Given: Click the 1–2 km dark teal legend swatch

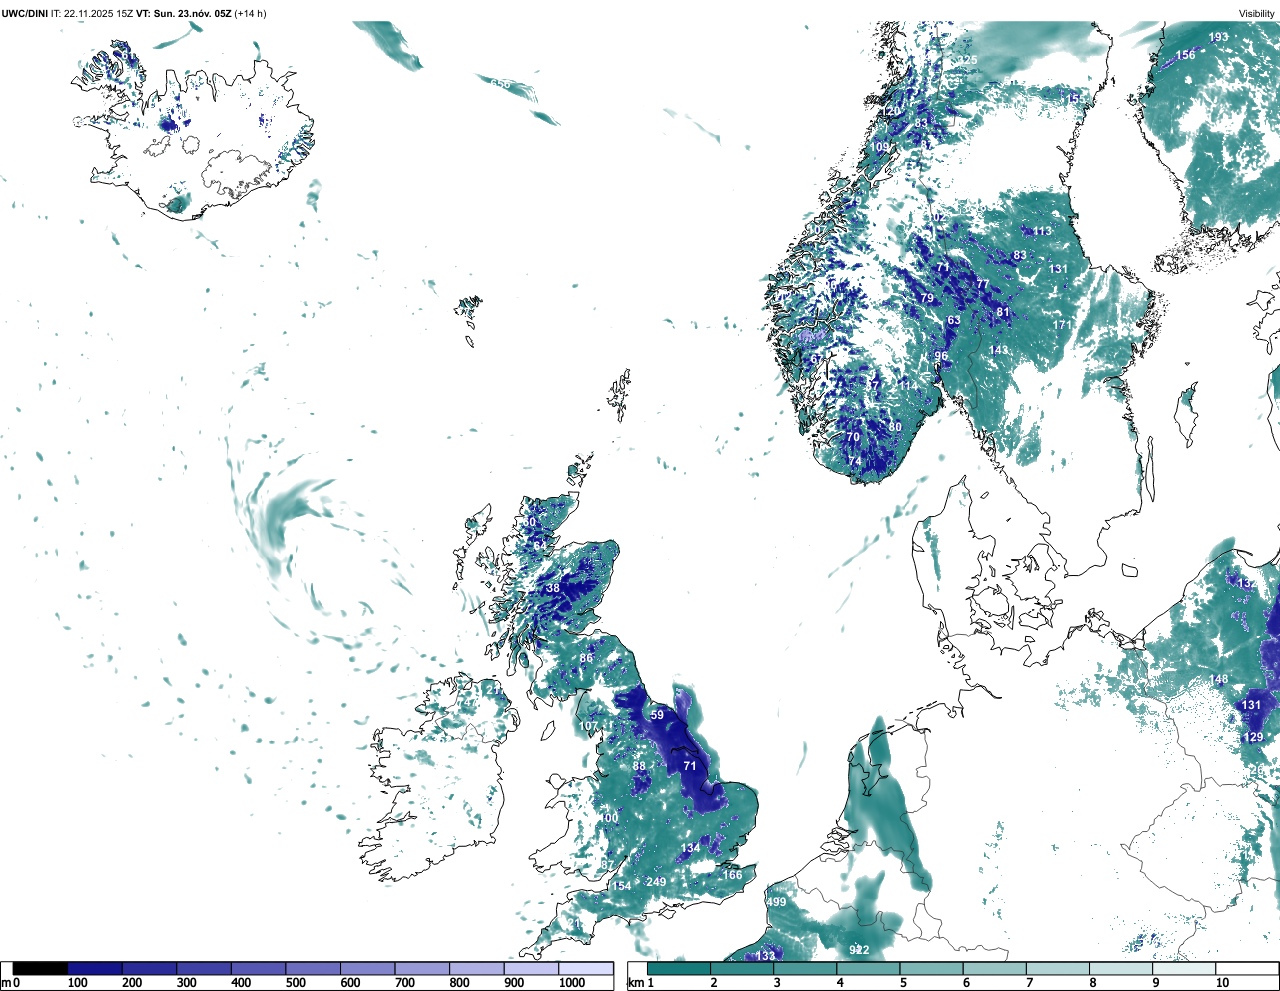Looking at the screenshot, I should coord(679,969).
